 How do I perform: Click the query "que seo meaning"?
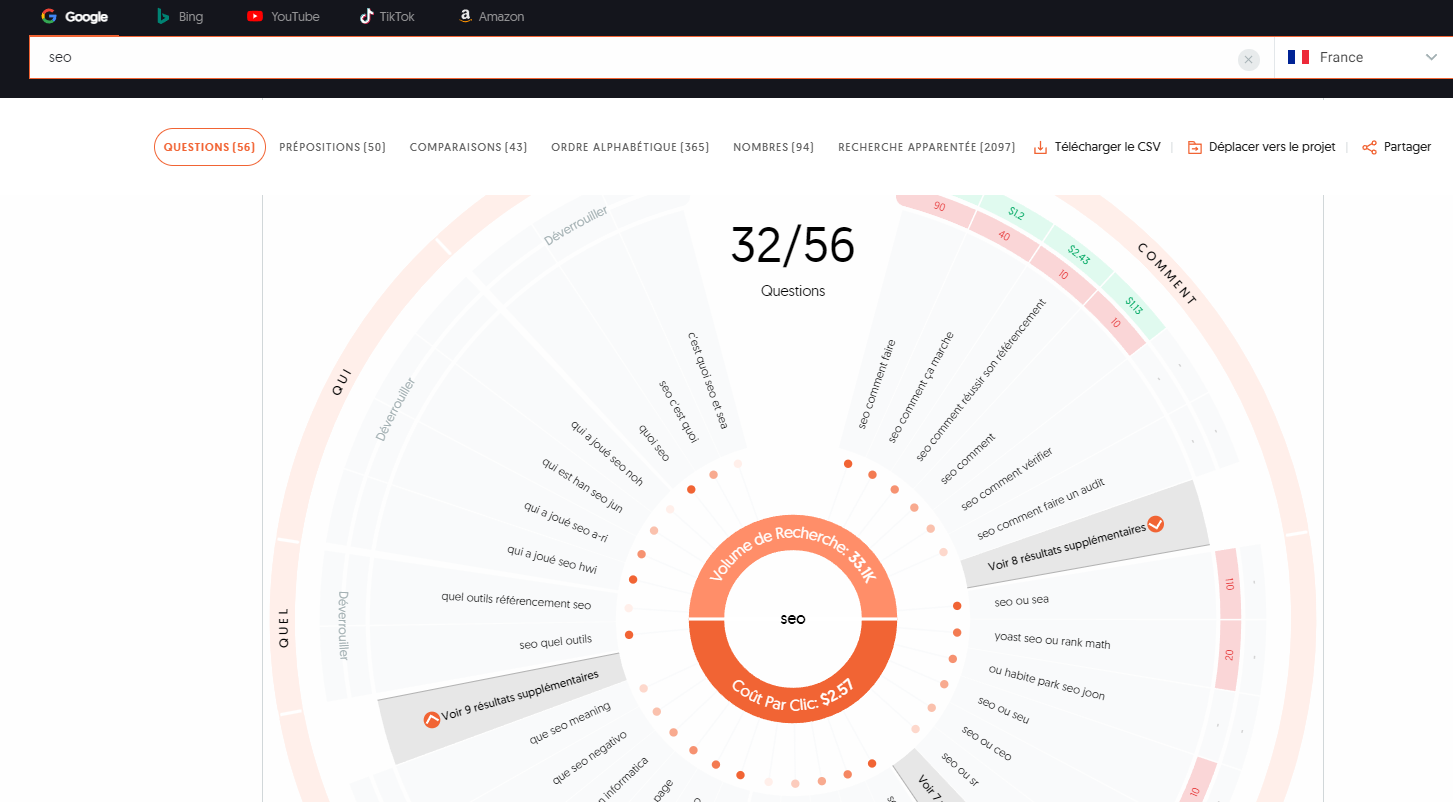570,723
